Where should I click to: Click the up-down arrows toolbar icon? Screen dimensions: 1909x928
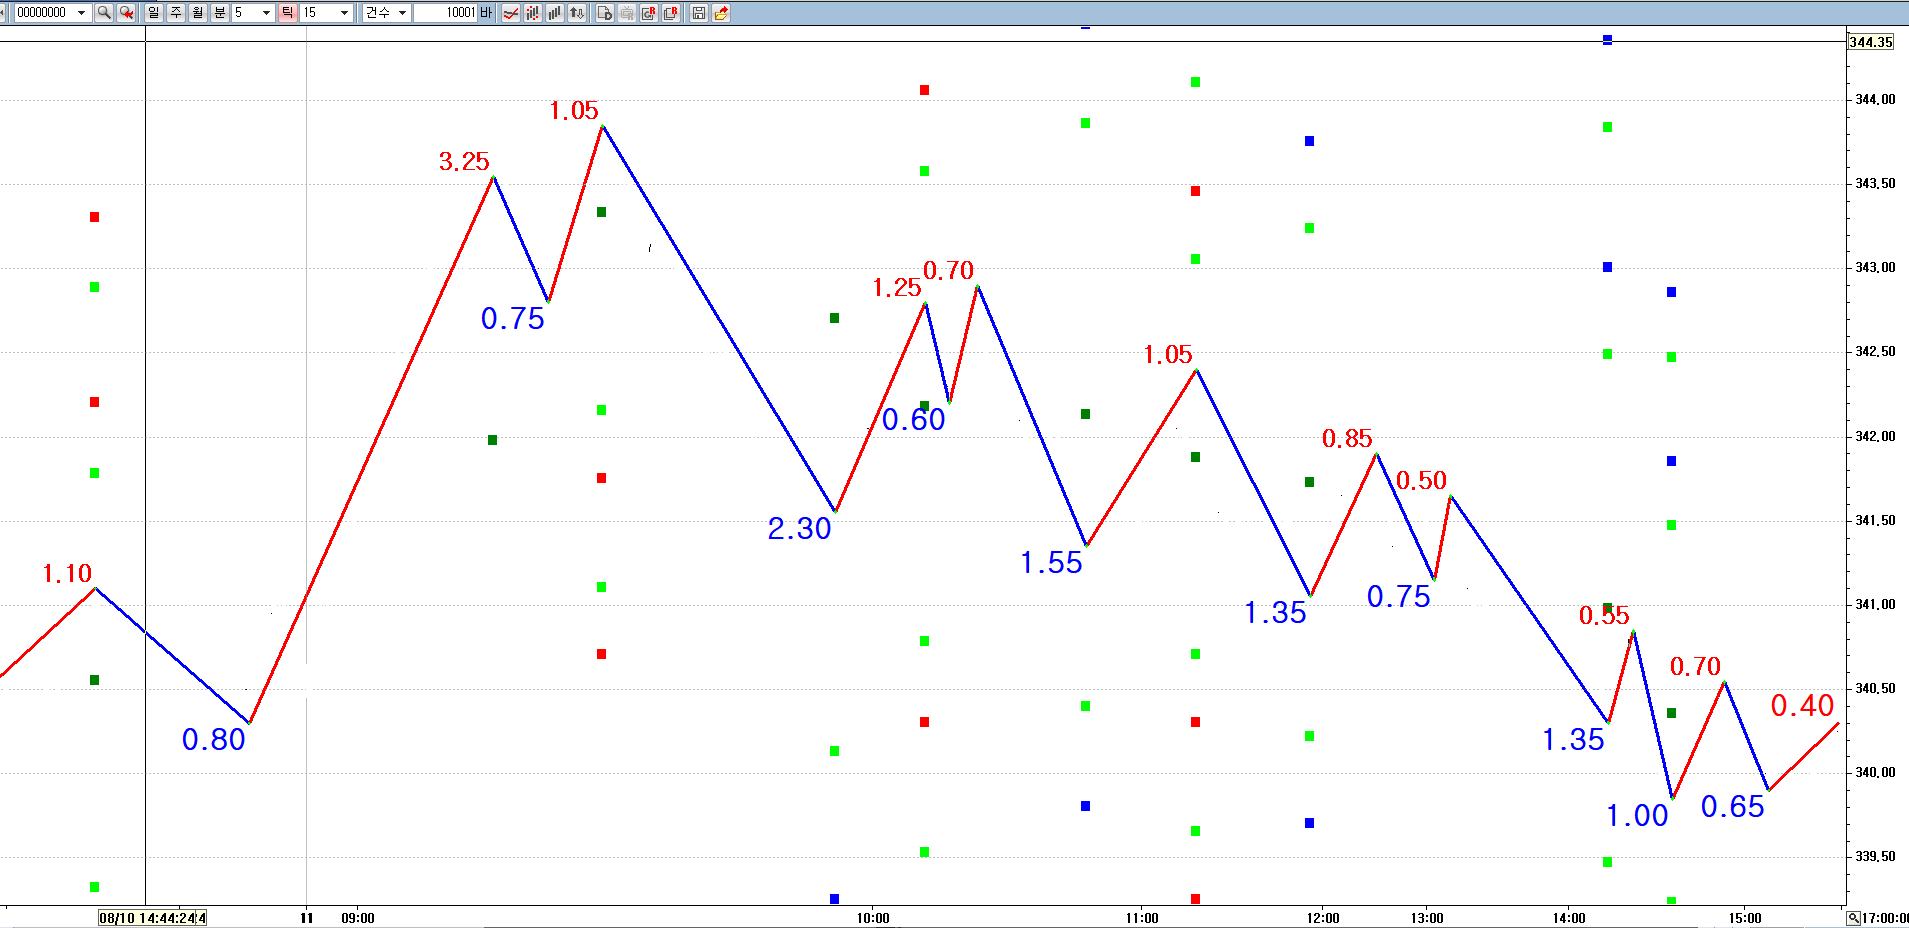(577, 13)
